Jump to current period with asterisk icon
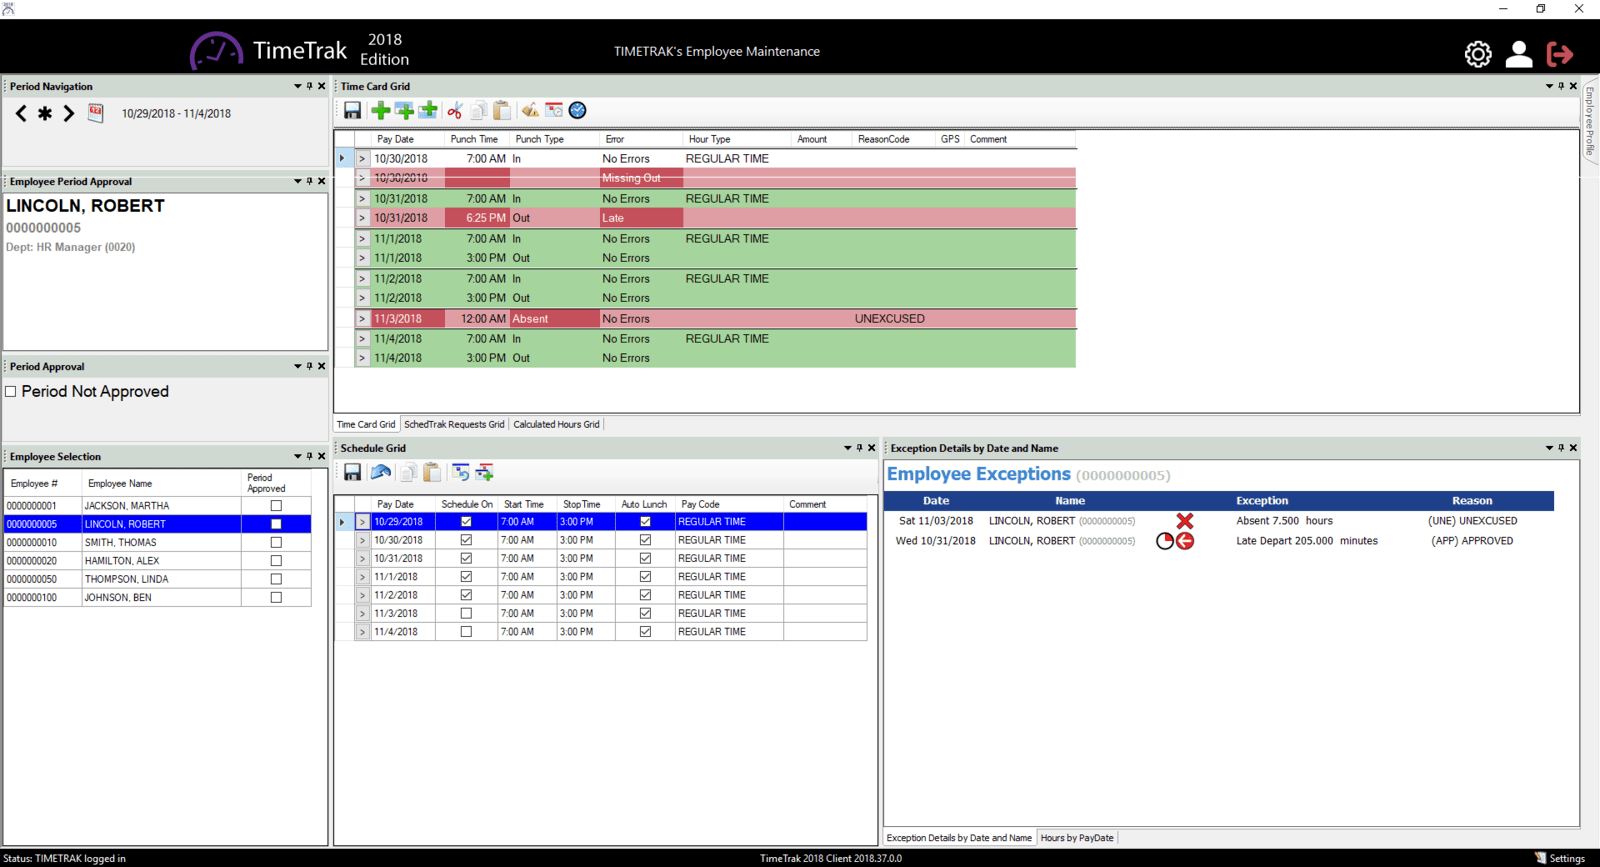The width and height of the screenshot is (1600, 867). (45, 114)
